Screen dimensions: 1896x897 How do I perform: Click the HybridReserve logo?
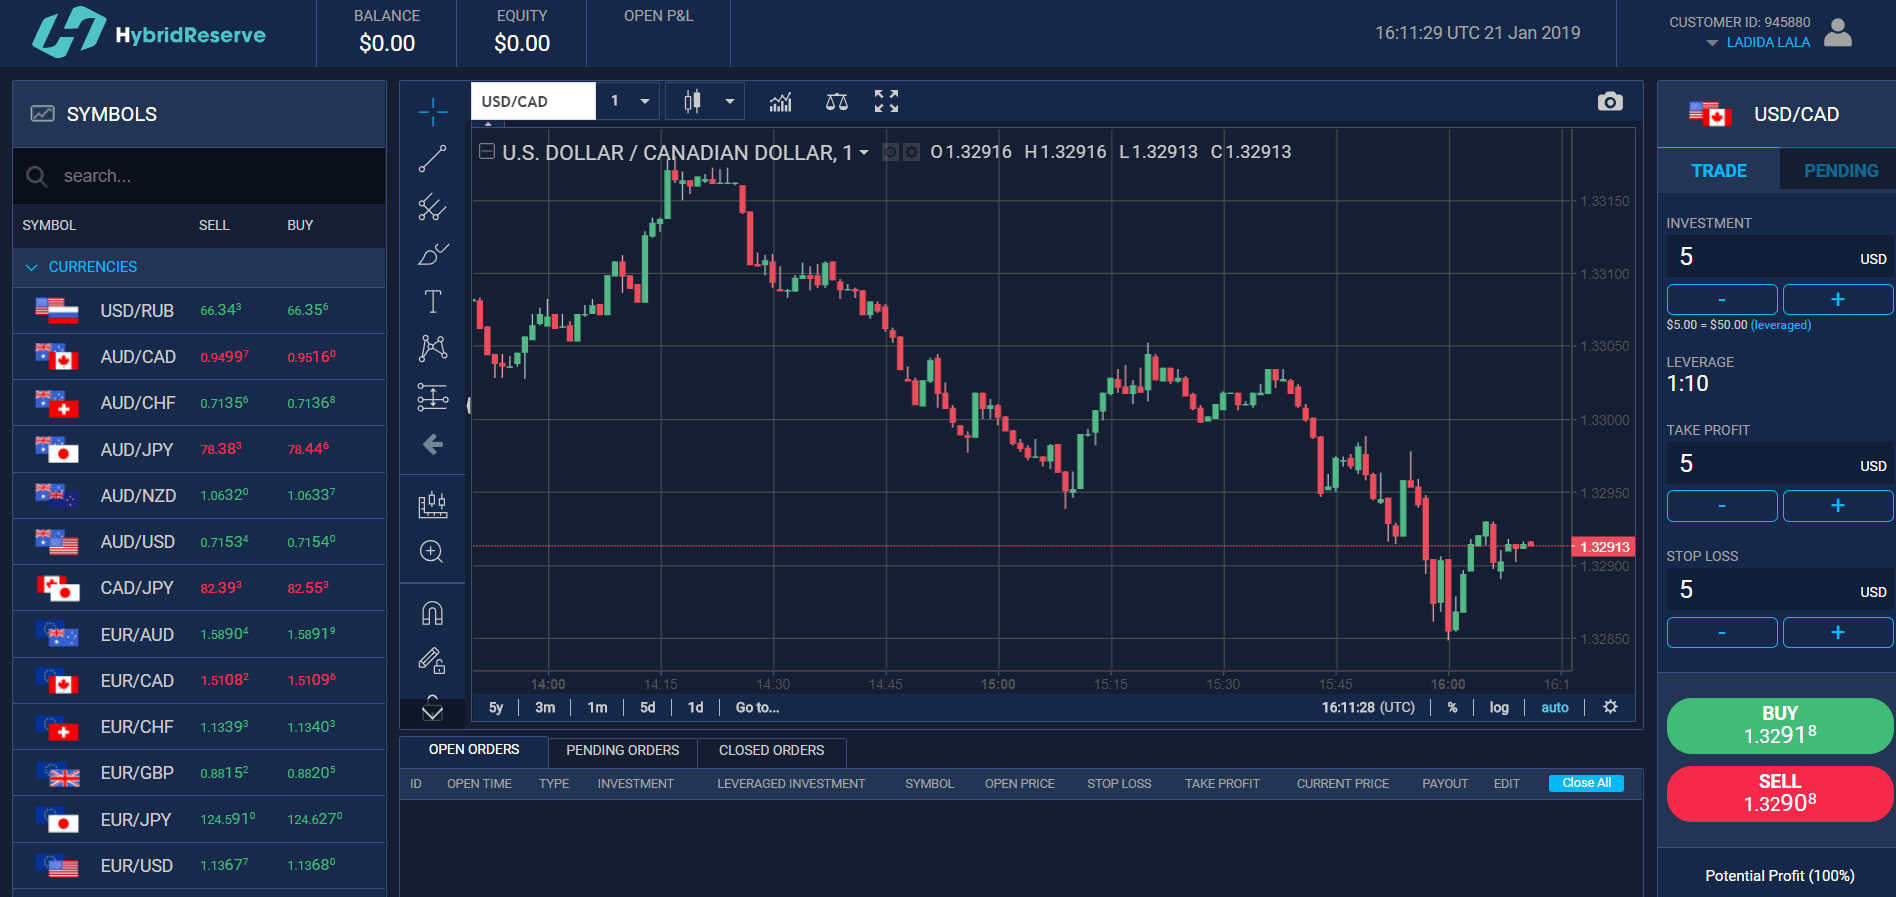tap(149, 33)
